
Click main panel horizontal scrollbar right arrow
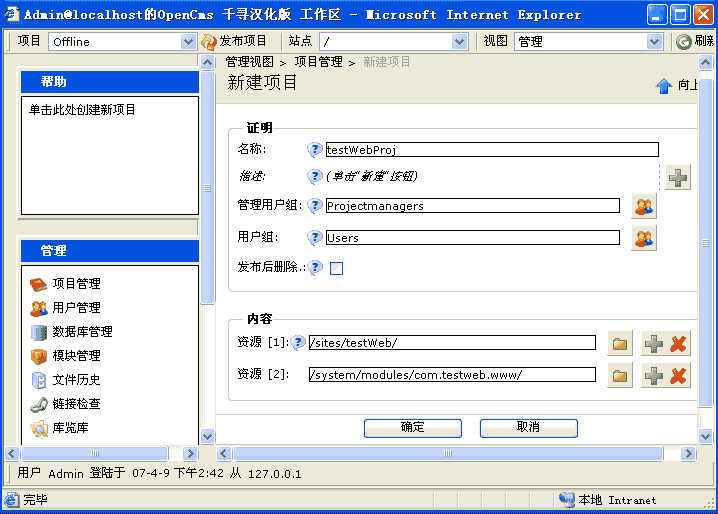687,454
